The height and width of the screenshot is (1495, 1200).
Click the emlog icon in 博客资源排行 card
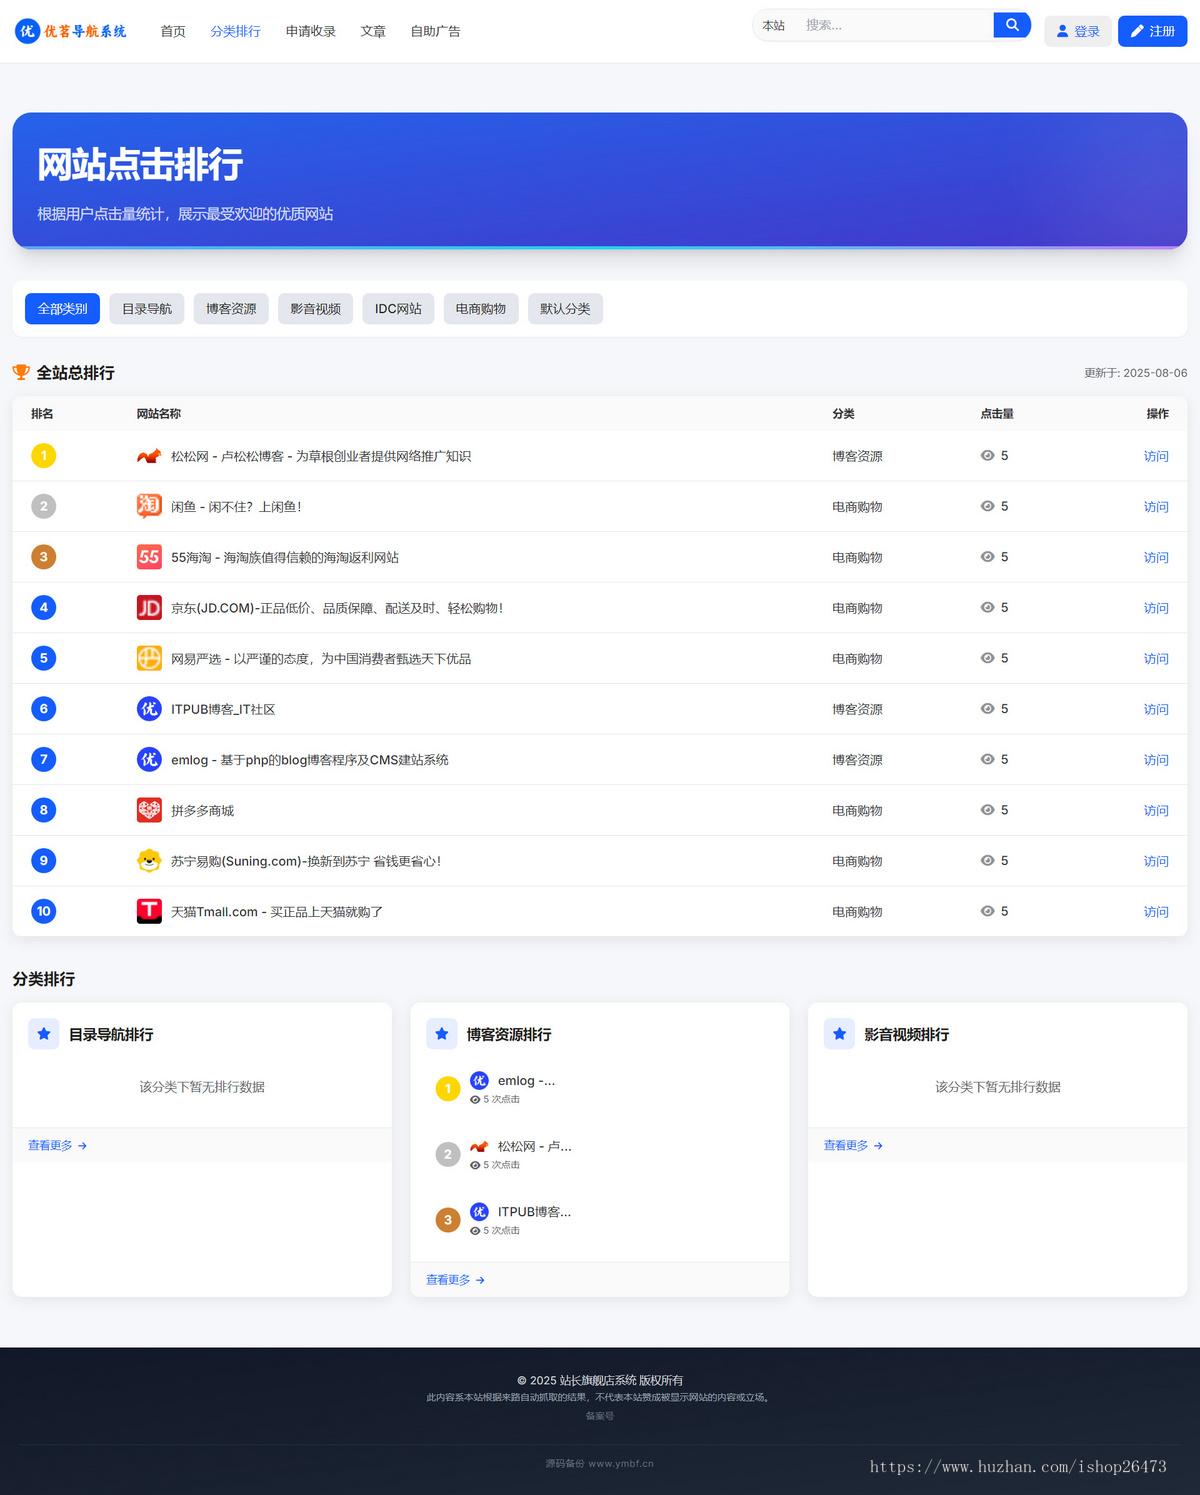[480, 1080]
